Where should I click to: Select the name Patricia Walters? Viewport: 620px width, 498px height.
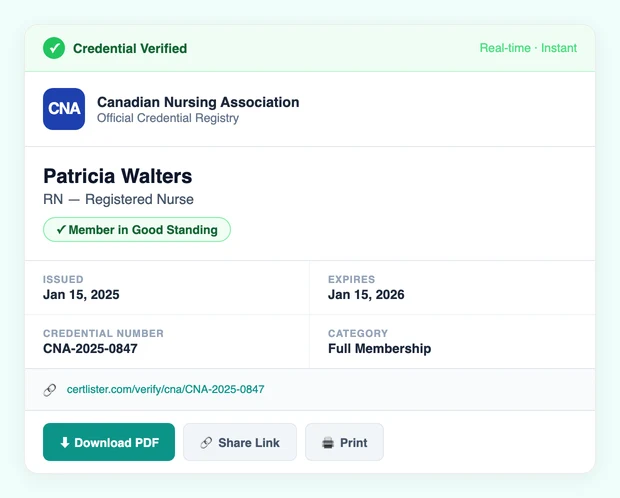coord(117,176)
